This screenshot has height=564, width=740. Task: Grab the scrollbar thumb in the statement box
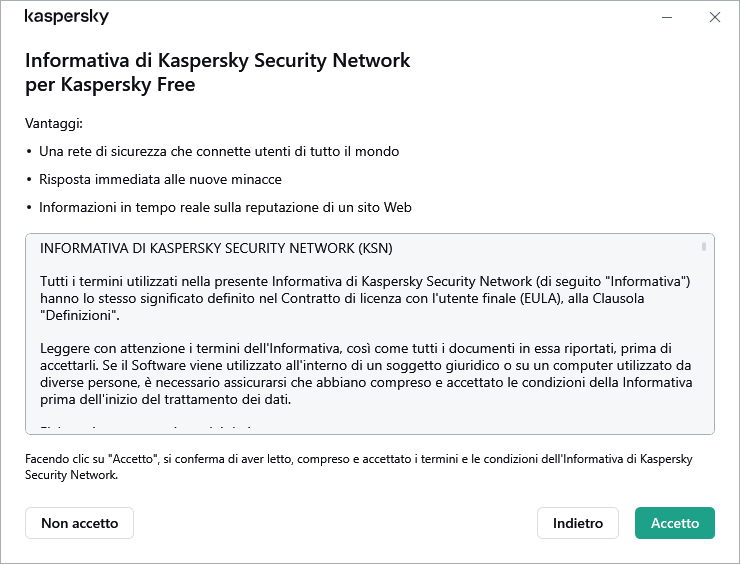[x=704, y=246]
